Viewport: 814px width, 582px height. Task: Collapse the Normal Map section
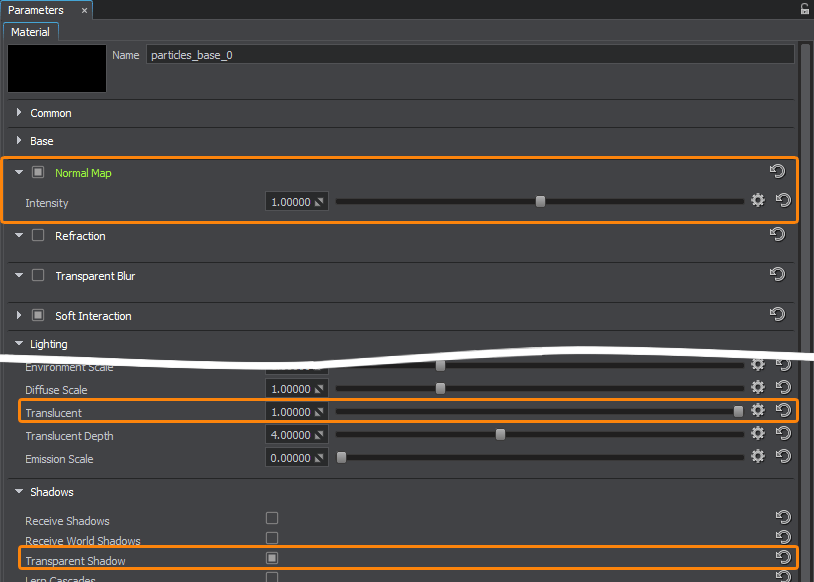pyautogui.click(x=19, y=172)
